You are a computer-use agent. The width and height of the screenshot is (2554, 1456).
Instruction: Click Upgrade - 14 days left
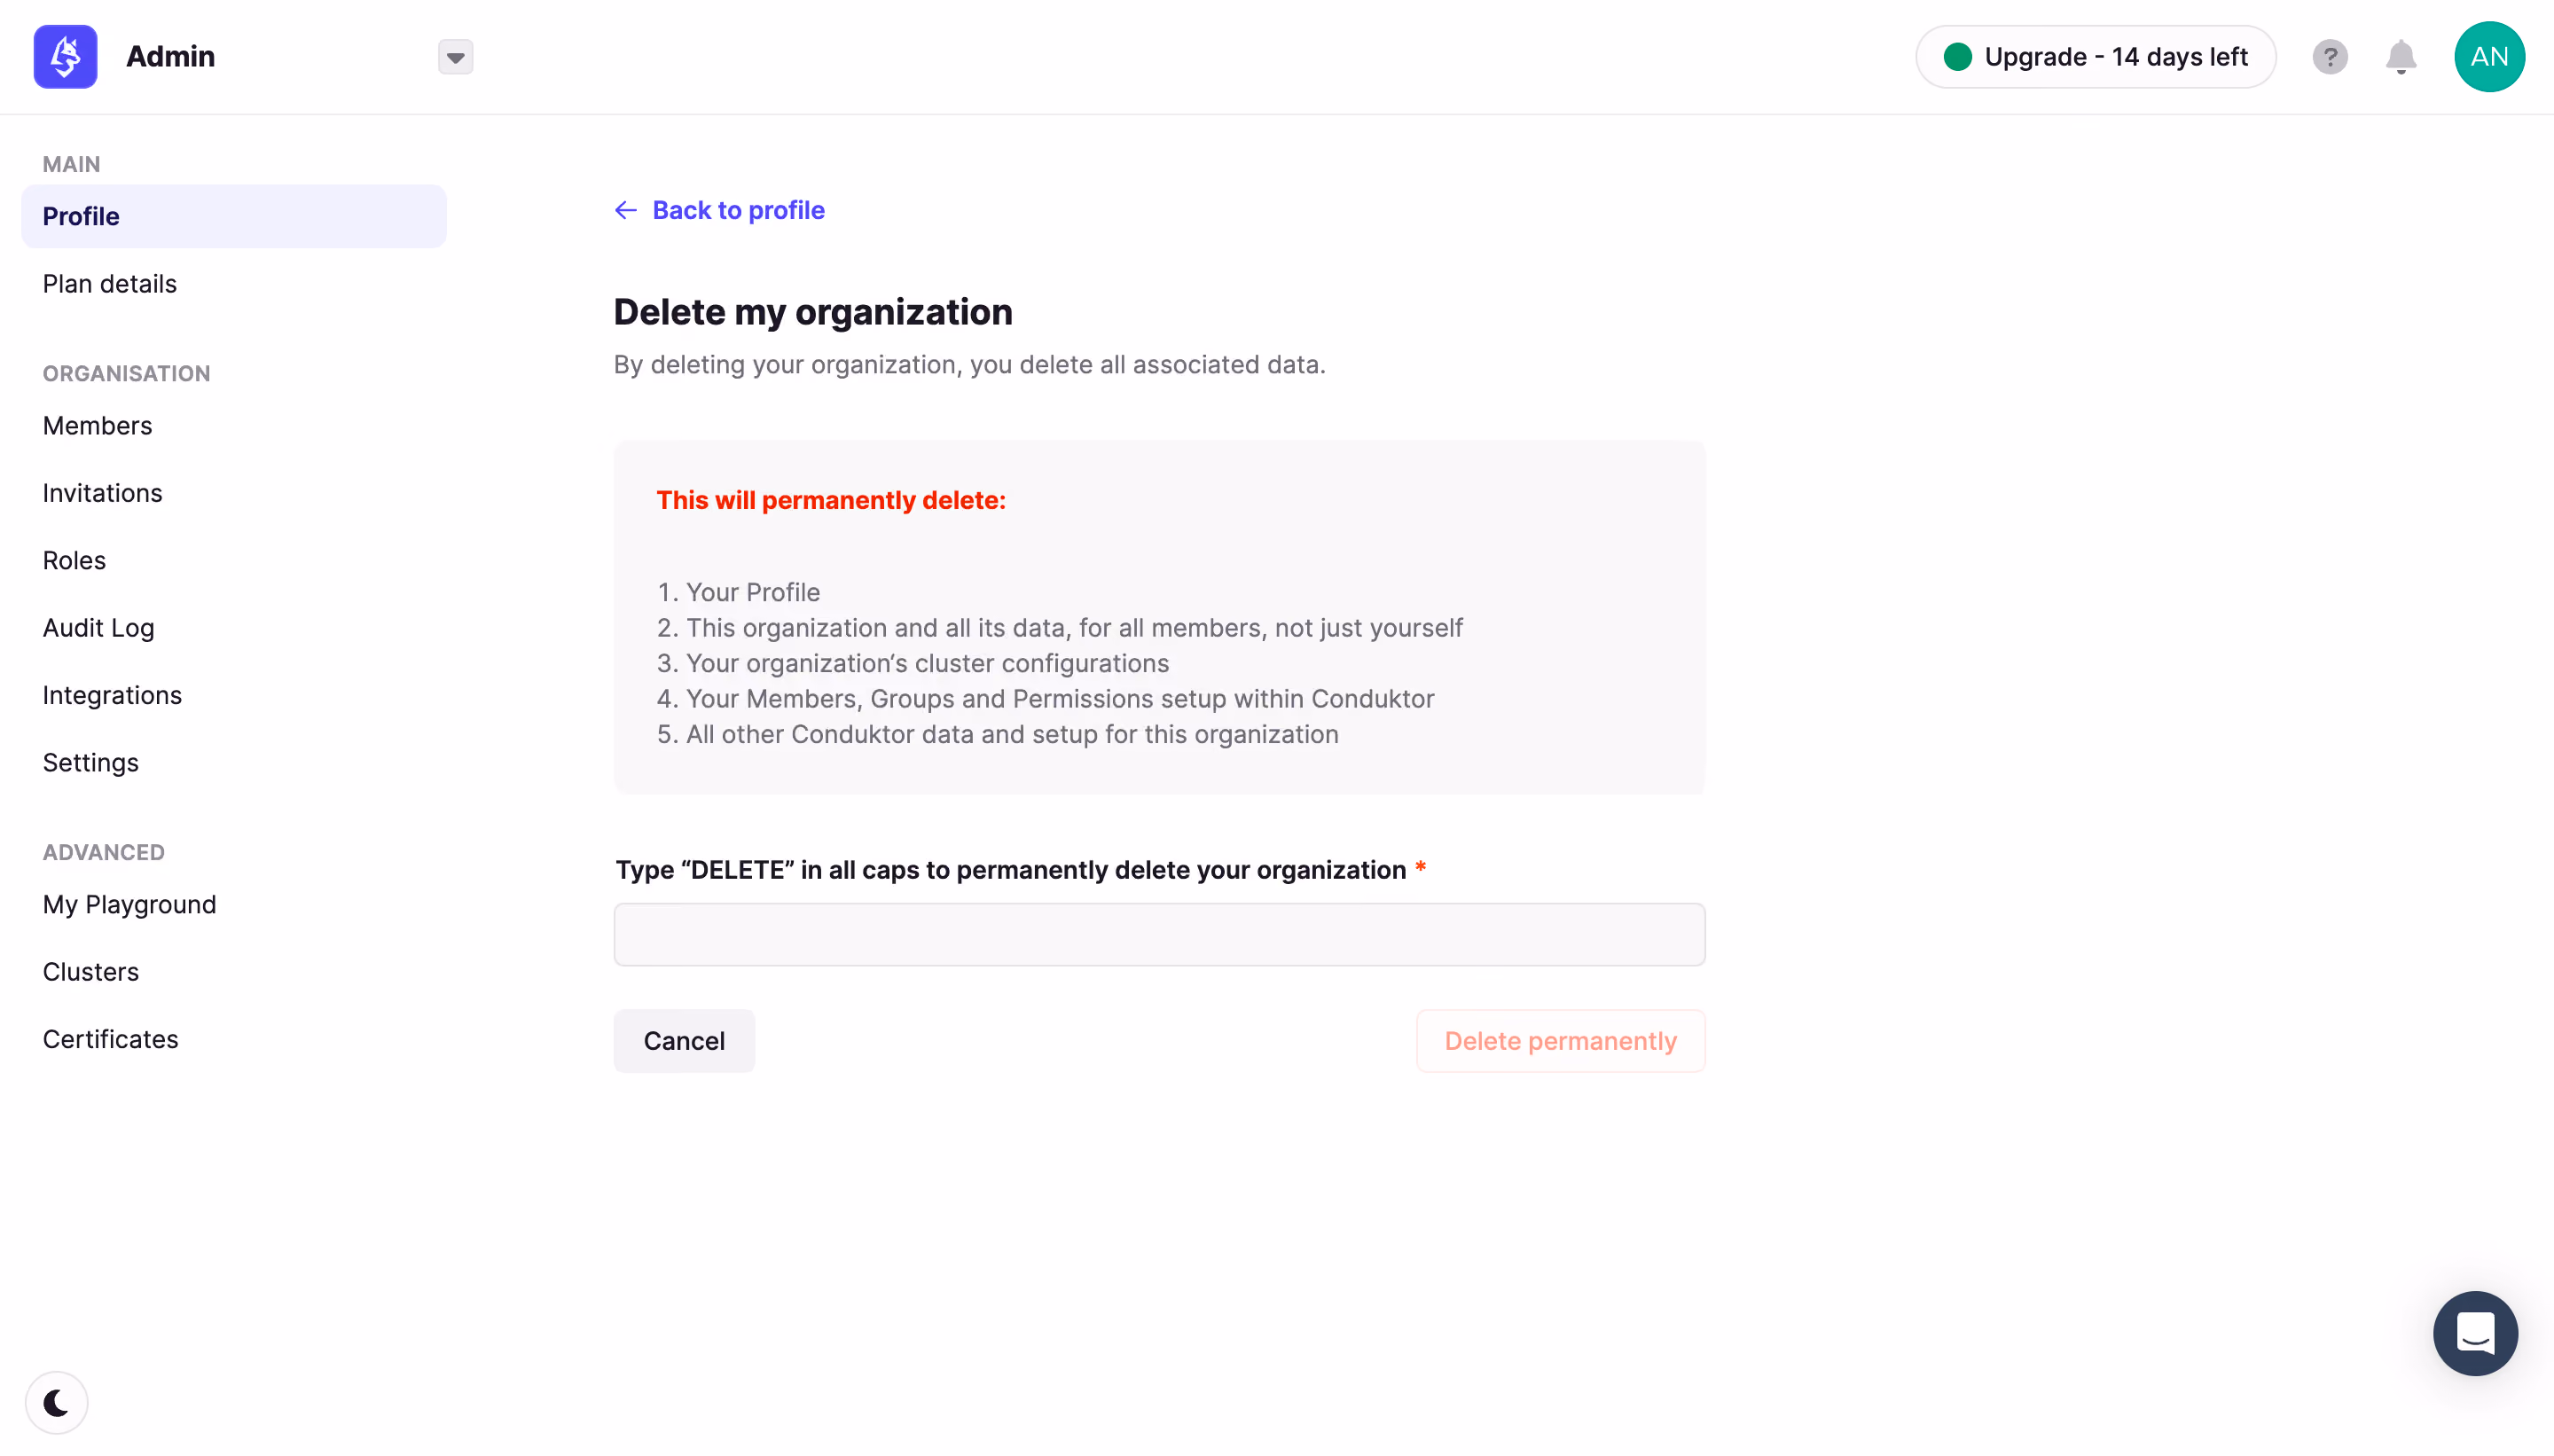click(x=2096, y=57)
